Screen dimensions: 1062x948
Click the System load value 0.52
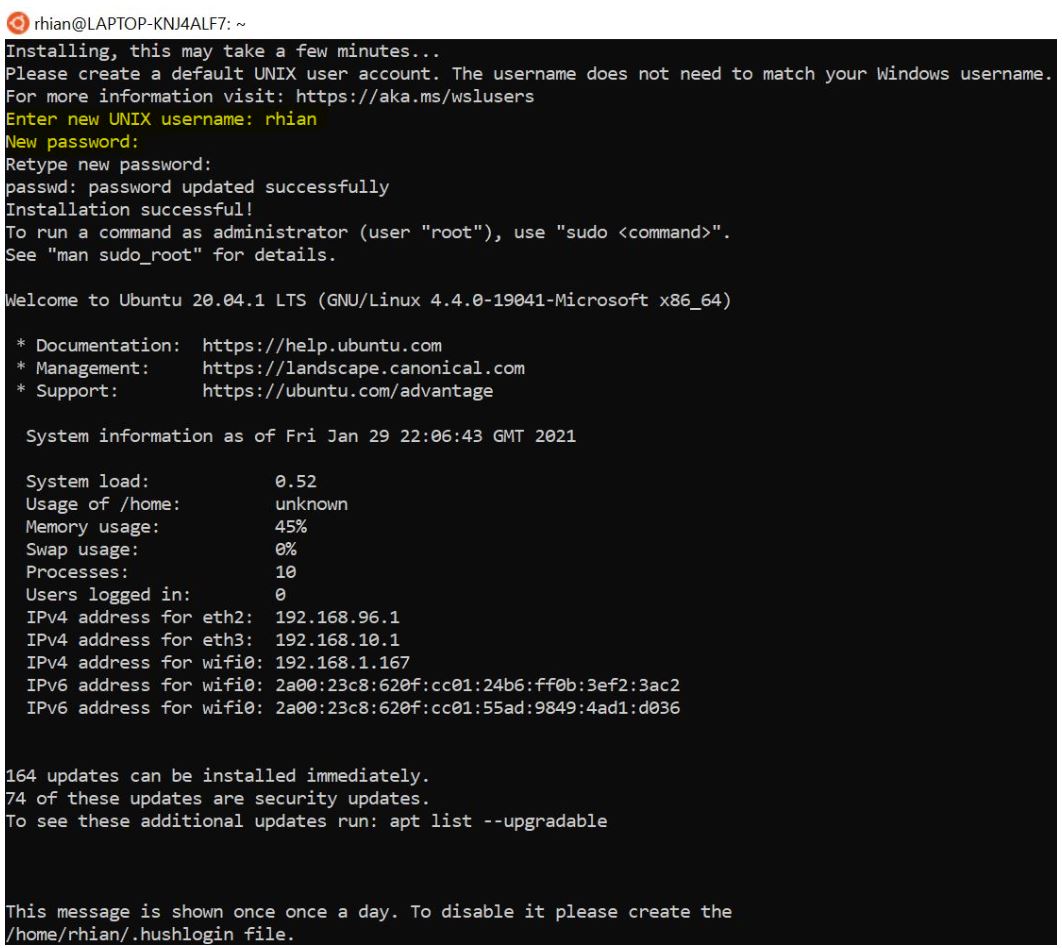click(295, 481)
